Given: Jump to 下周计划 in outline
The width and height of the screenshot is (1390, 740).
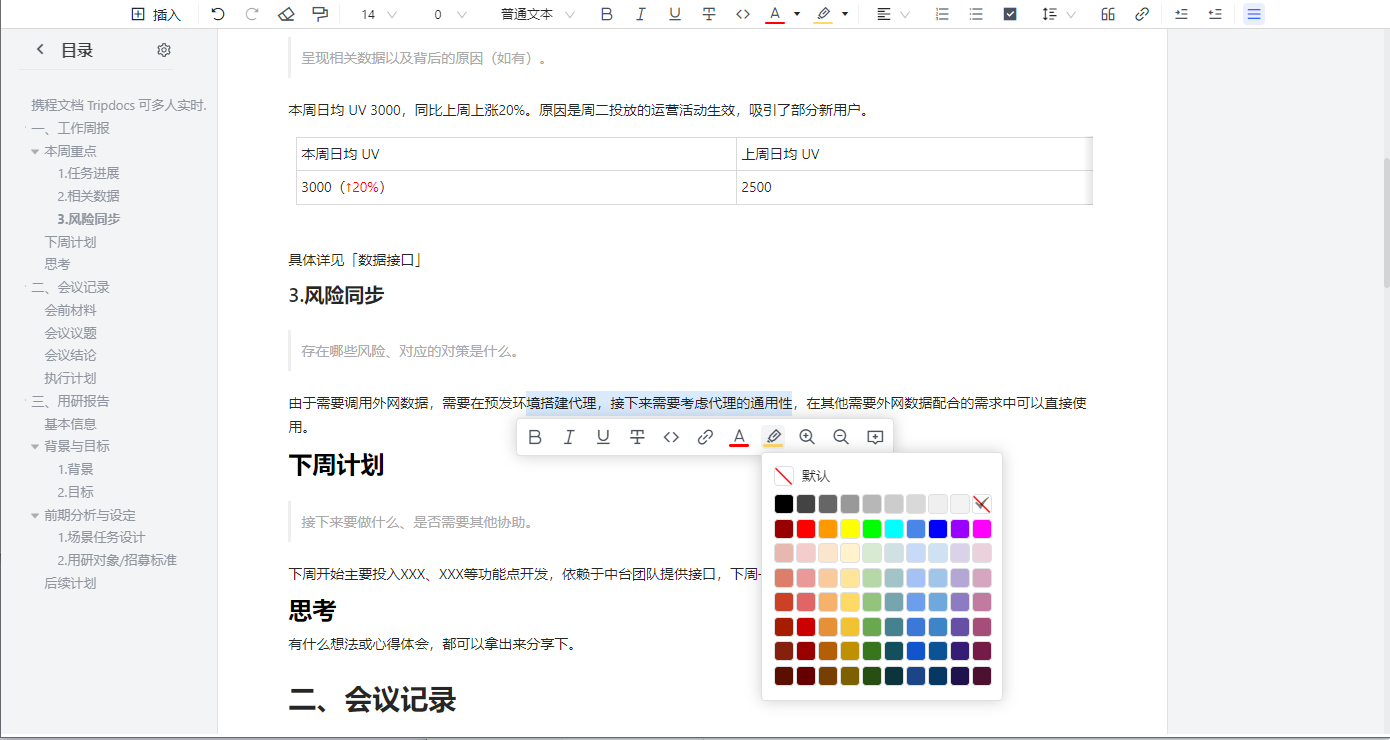Looking at the screenshot, I should coord(70,242).
